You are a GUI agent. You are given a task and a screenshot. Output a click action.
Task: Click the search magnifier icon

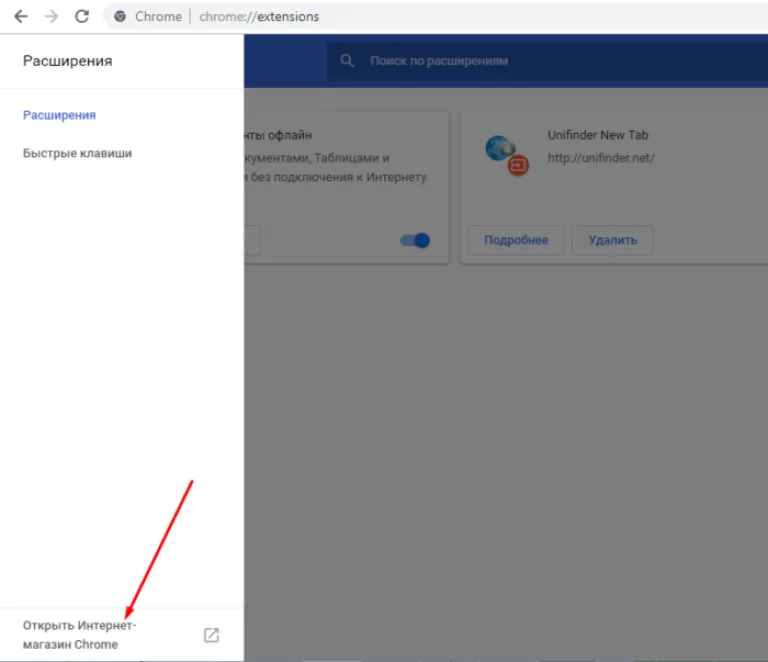point(347,61)
